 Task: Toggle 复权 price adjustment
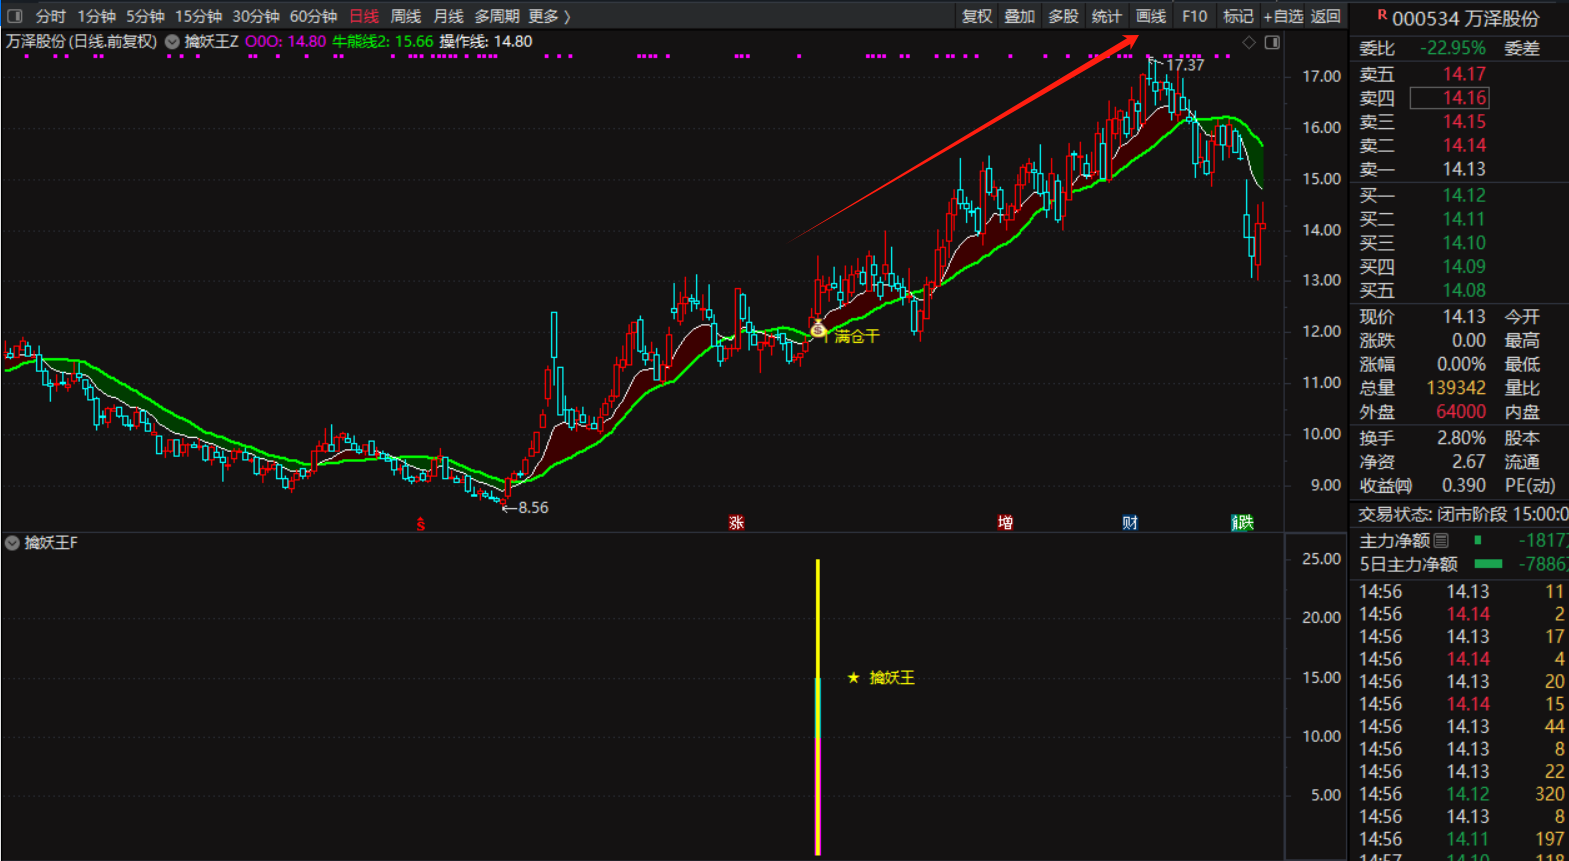[976, 16]
